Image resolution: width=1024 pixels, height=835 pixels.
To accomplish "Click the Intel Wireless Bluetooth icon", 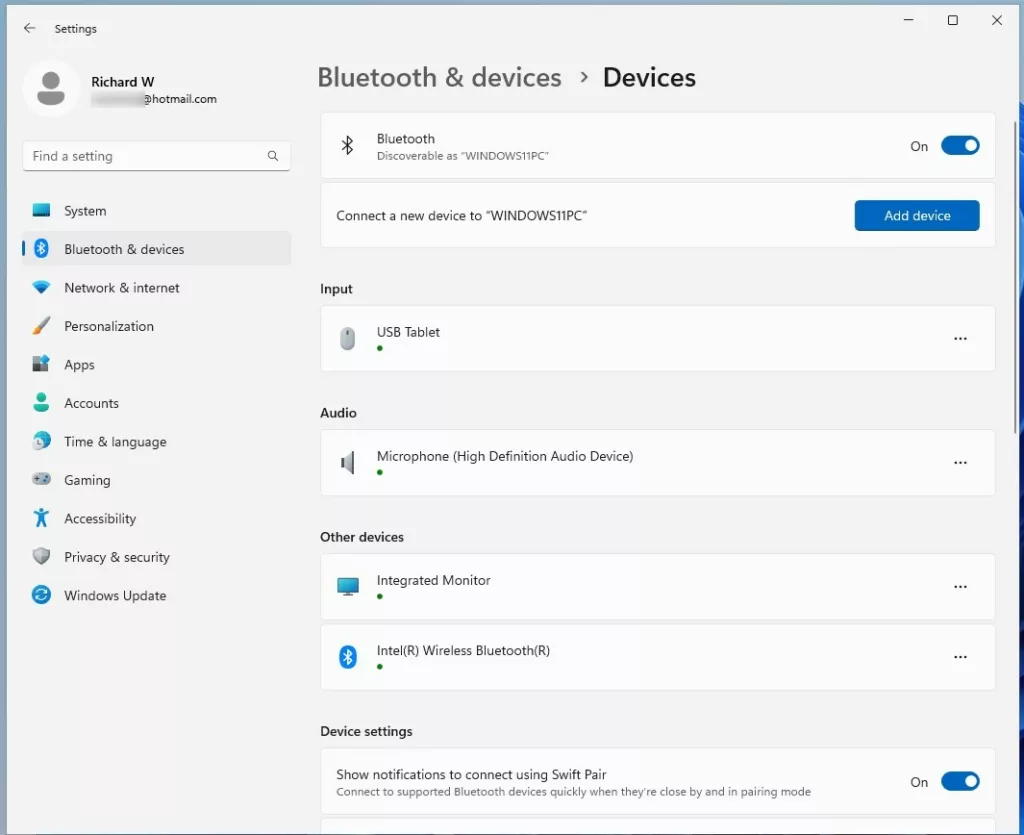I will (347, 657).
